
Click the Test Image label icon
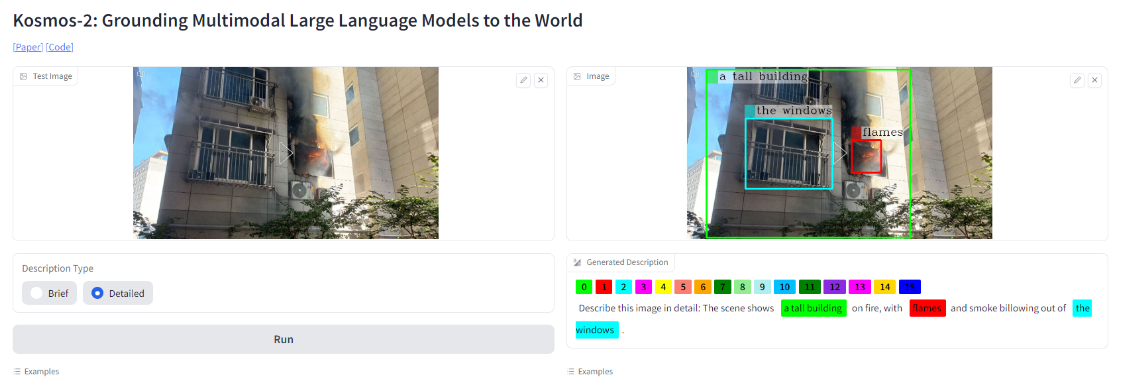coord(23,76)
